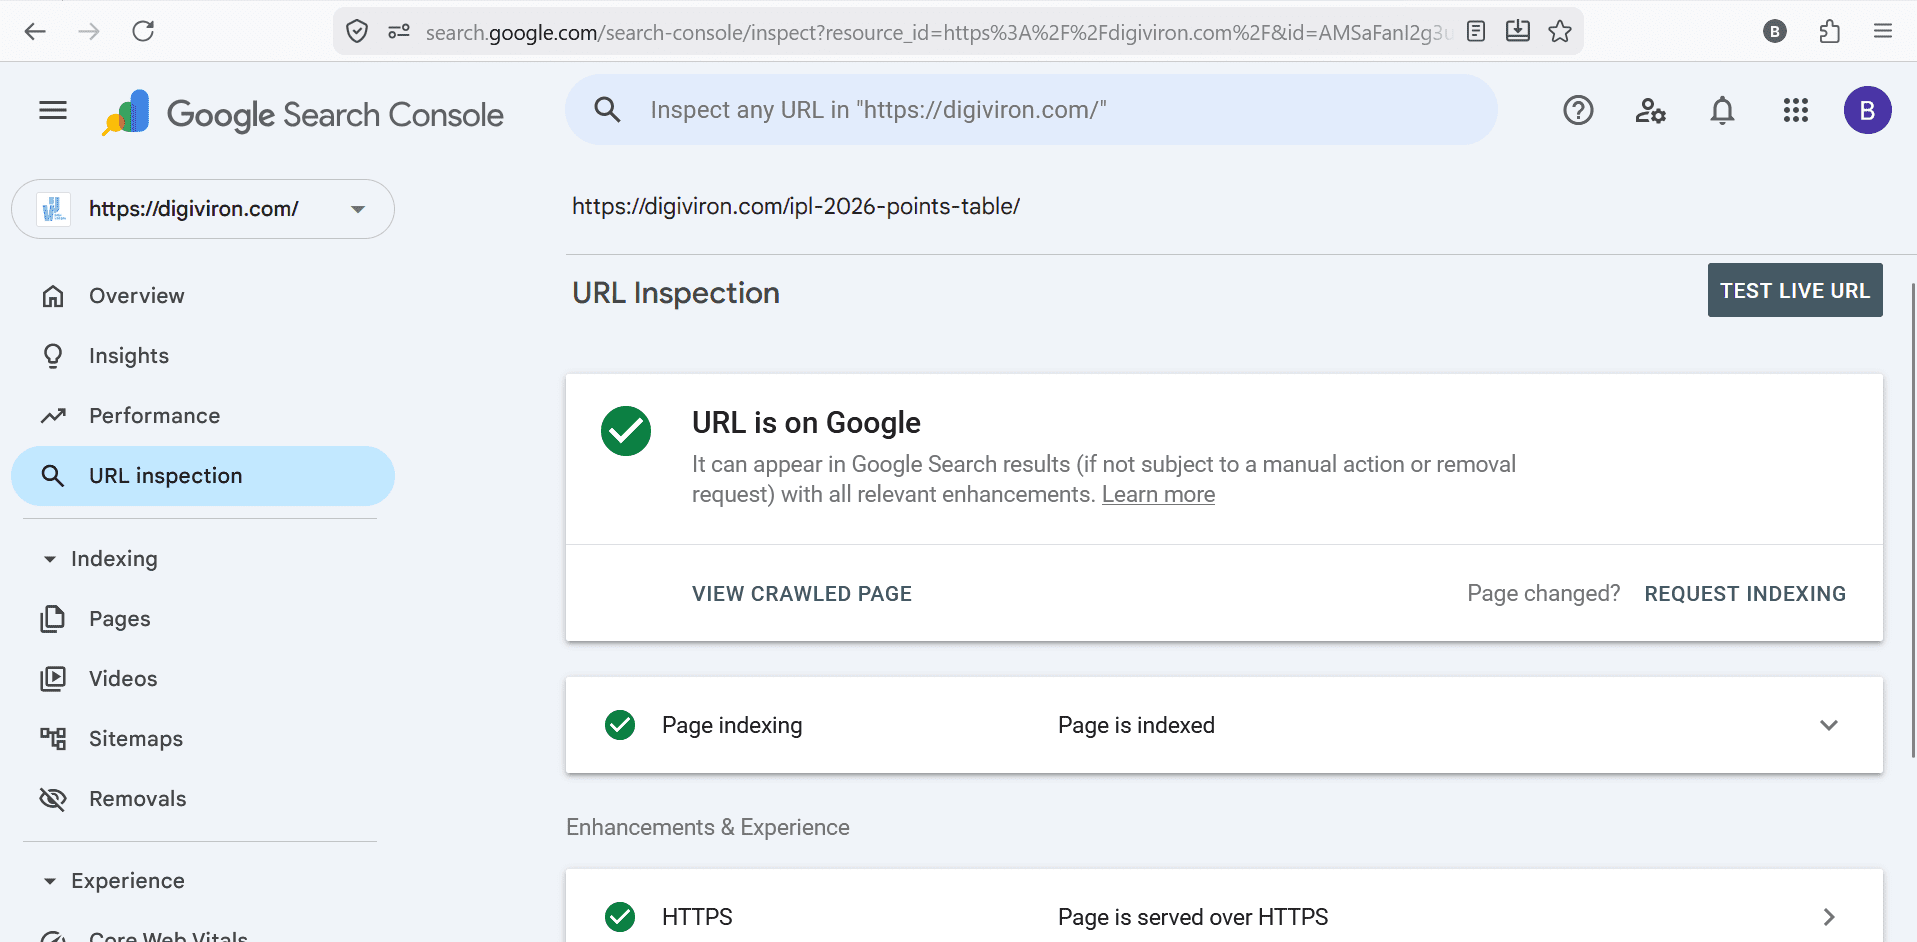Viewport: 1917px width, 942px height.
Task: Open Removals in the sidebar
Action: 203,799
